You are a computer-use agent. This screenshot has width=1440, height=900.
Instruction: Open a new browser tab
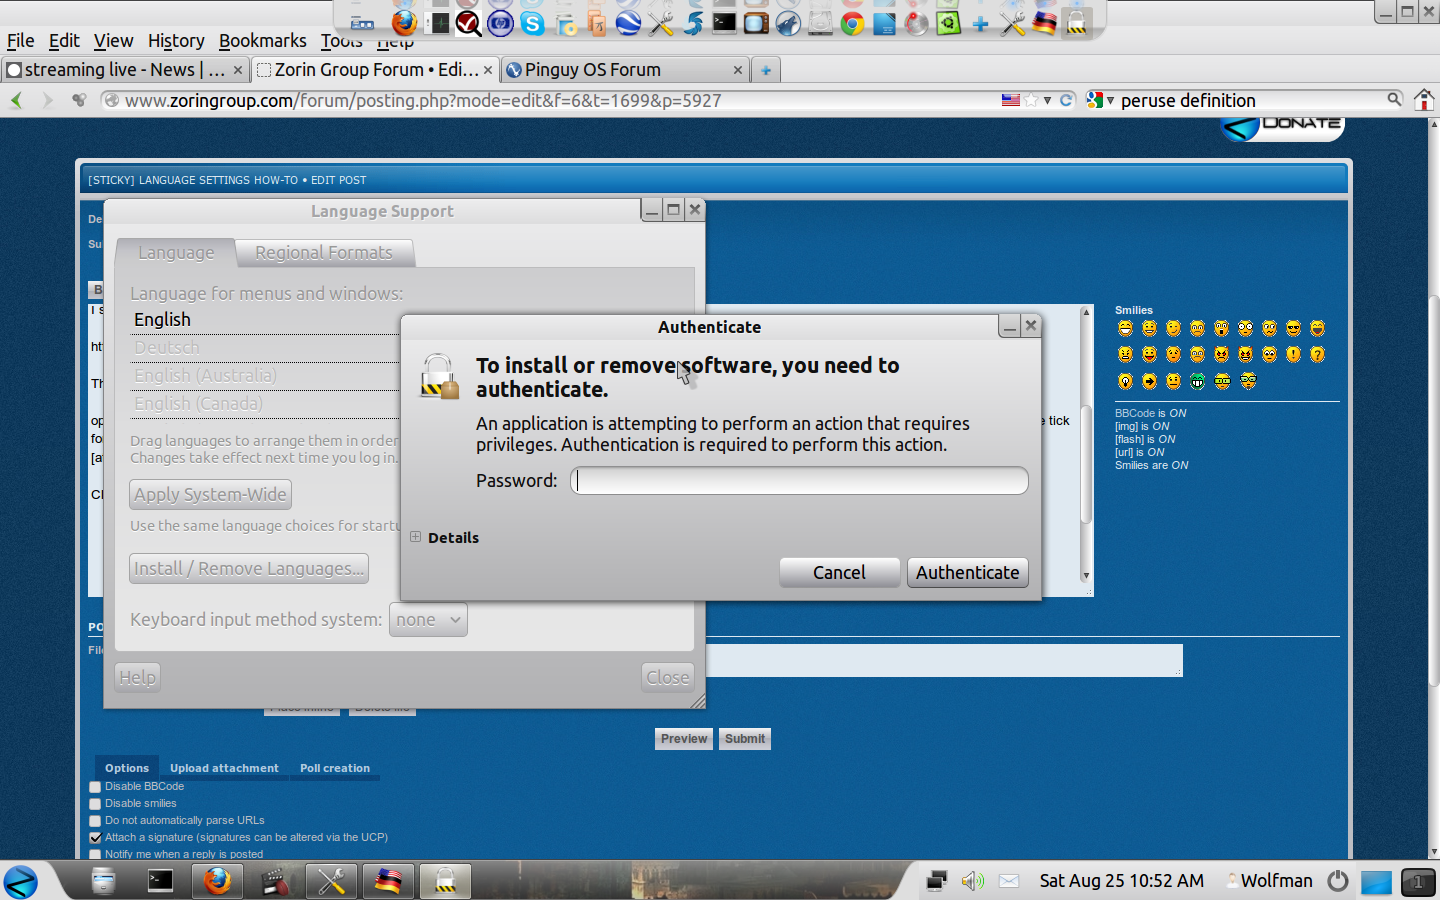tap(766, 70)
